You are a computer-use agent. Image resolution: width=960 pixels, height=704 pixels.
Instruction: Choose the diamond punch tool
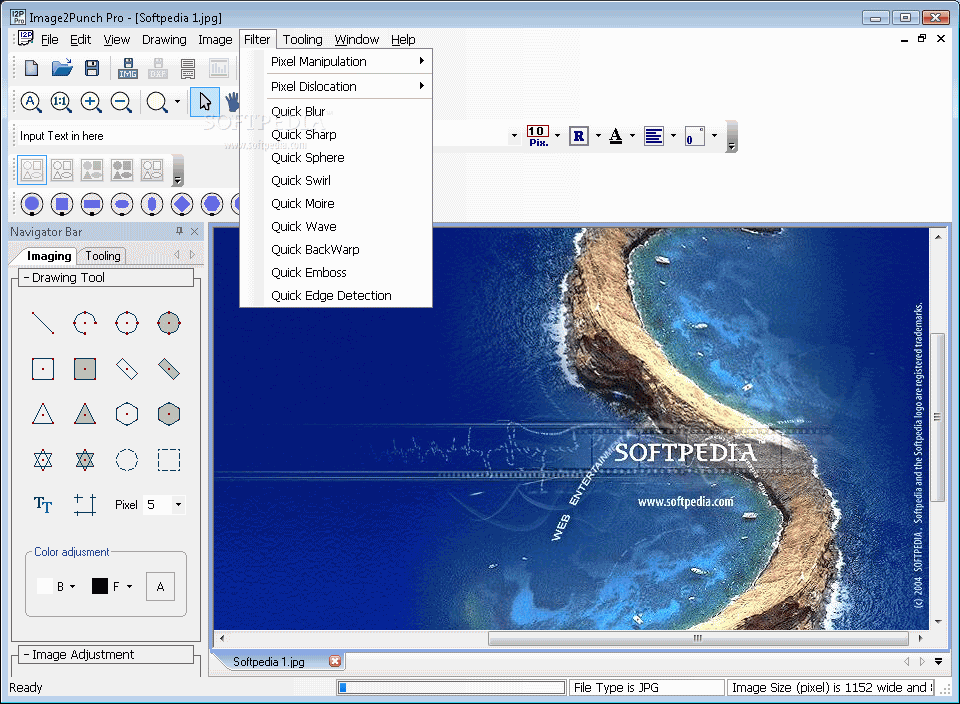(182, 204)
